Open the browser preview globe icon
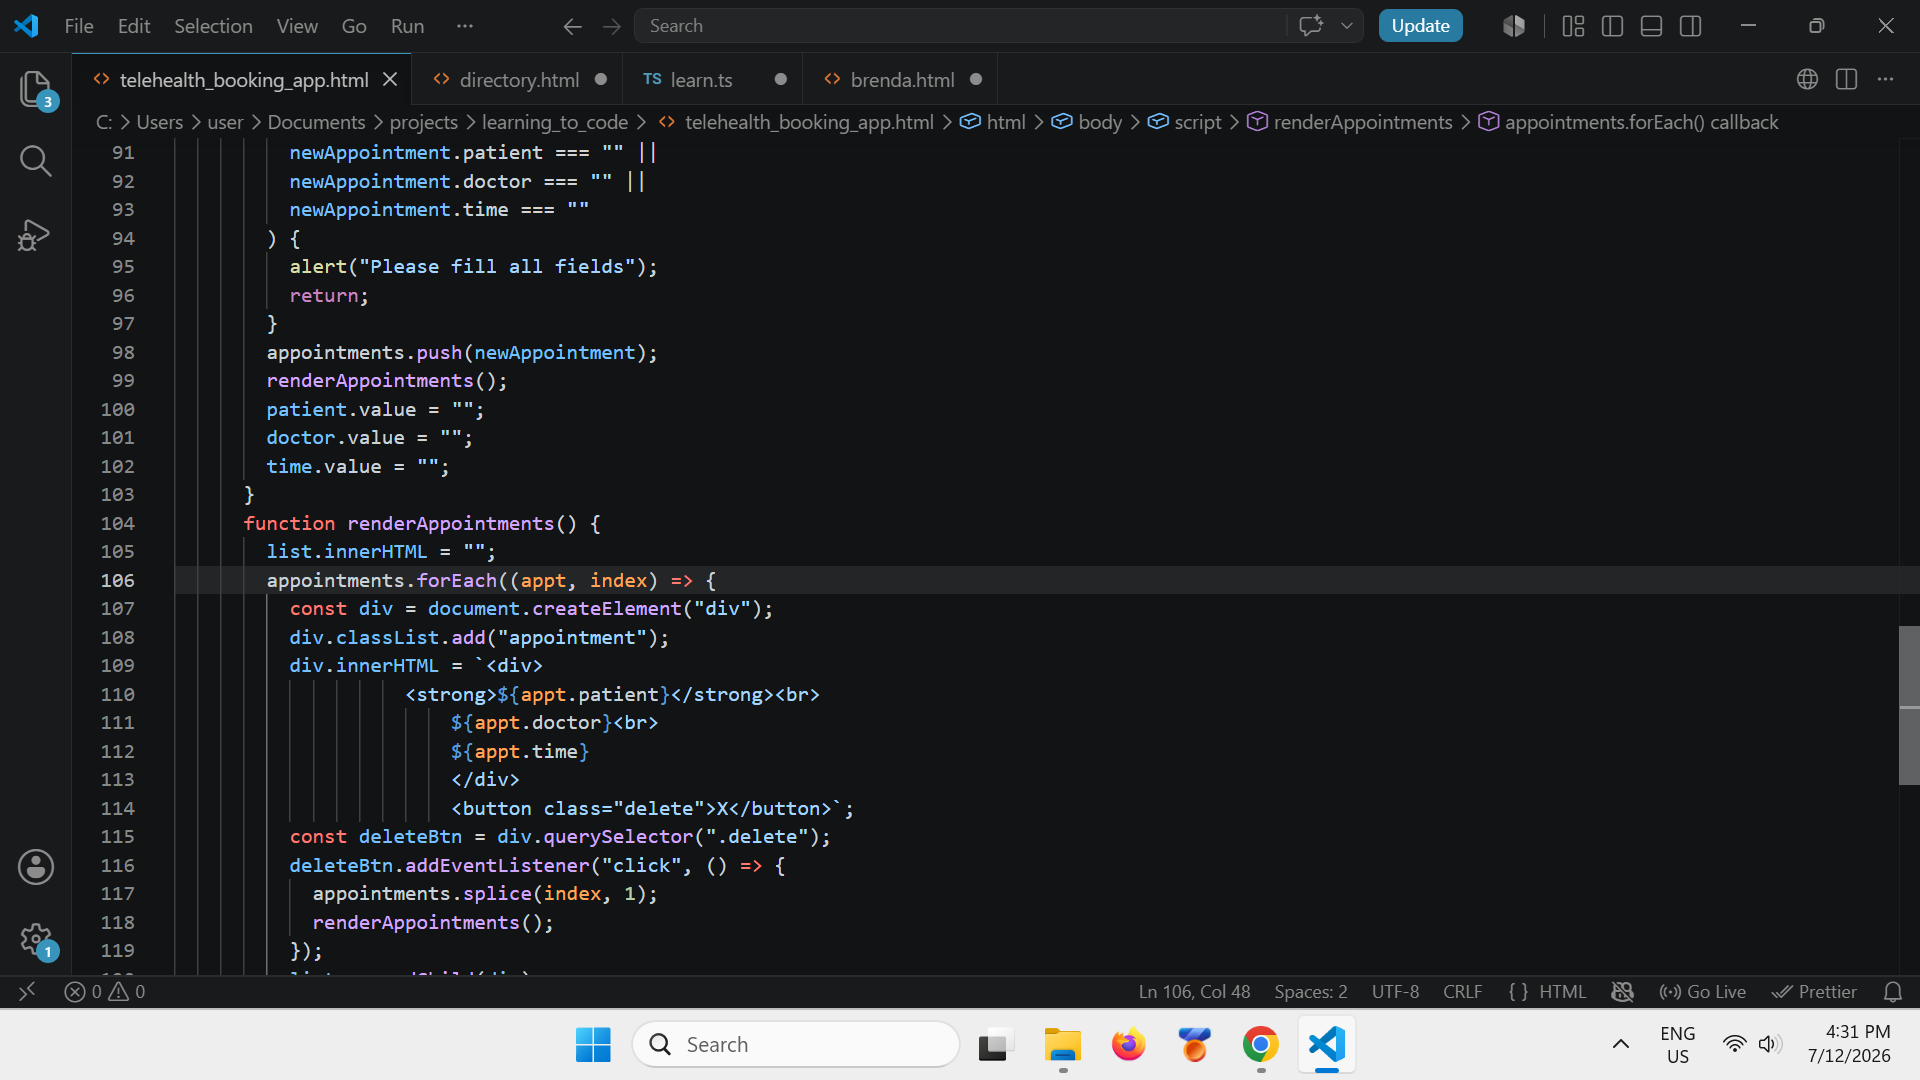The width and height of the screenshot is (1920, 1080). pyautogui.click(x=1807, y=79)
